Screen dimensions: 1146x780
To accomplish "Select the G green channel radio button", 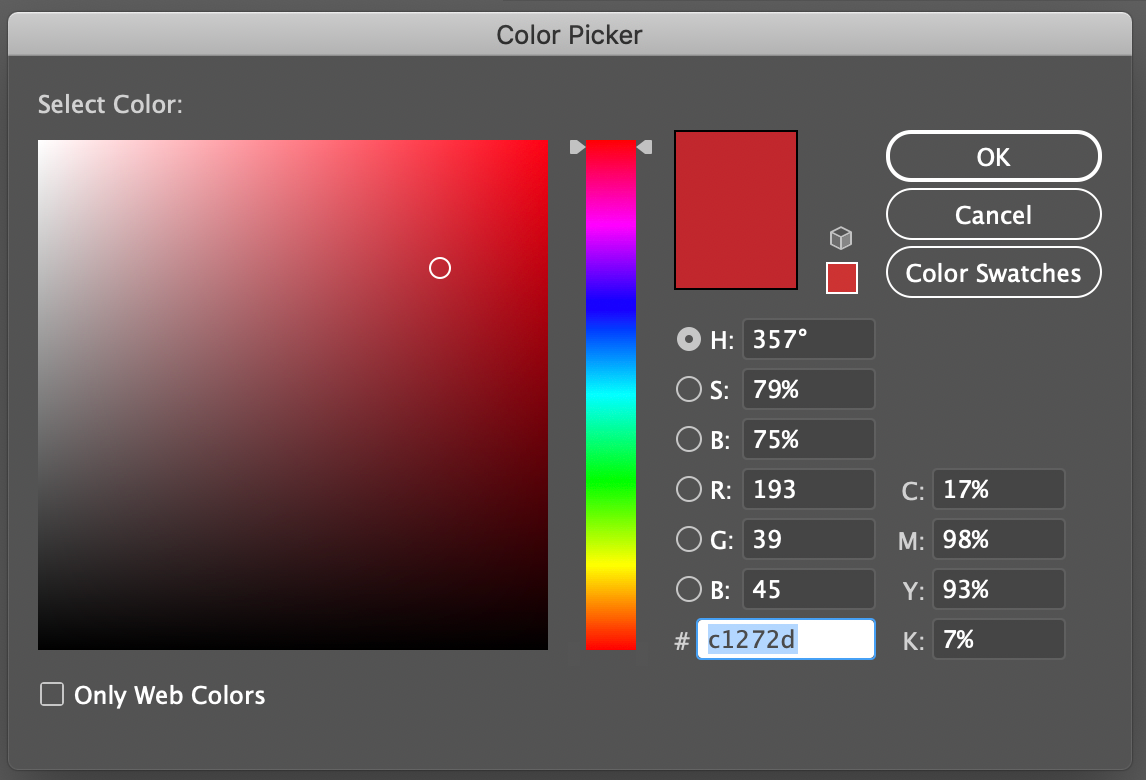I will tap(689, 539).
